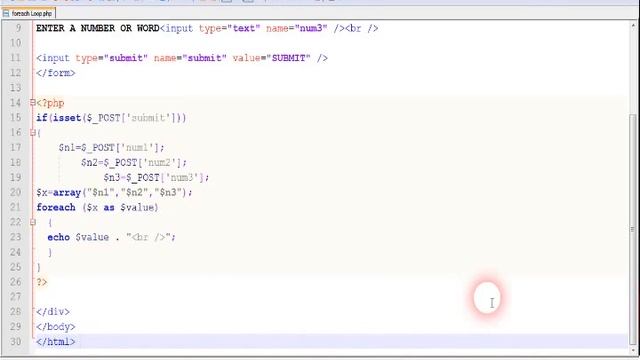Click the echo keyword on line 23

pyautogui.click(x=58, y=237)
